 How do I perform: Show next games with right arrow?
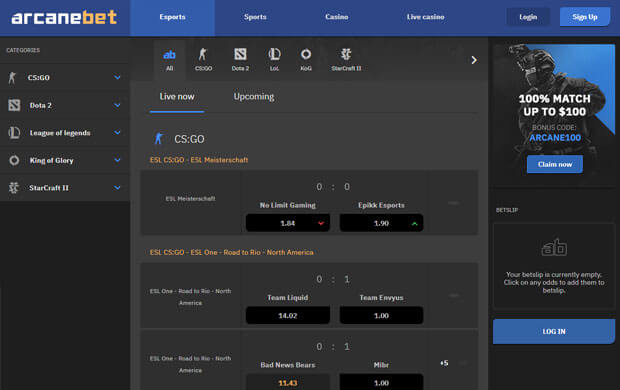(x=474, y=60)
